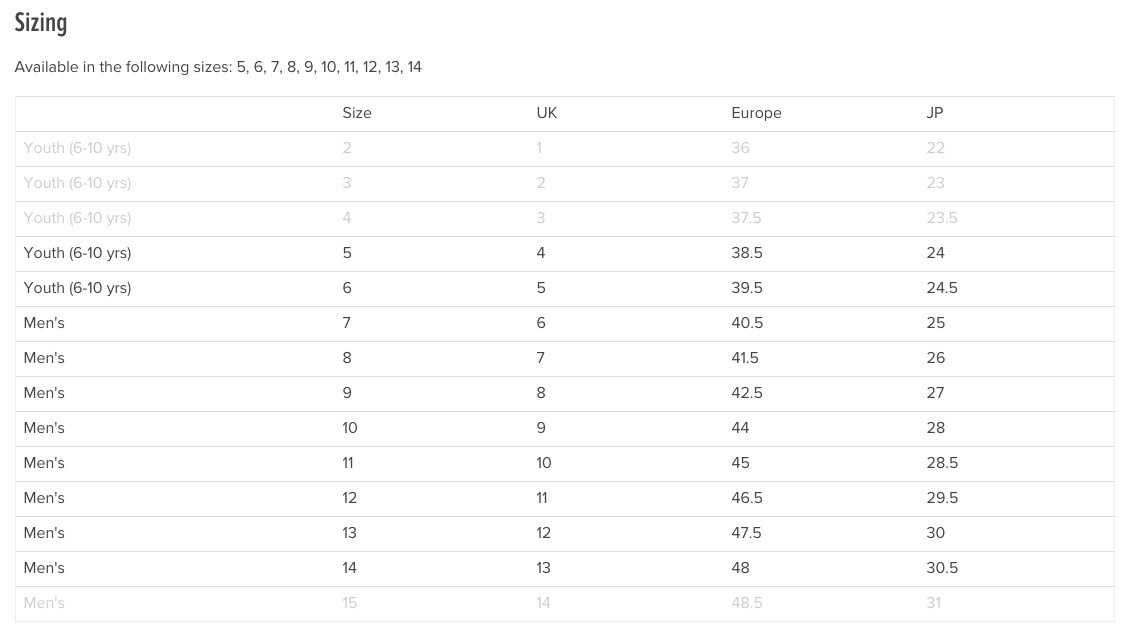The image size is (1144, 638).
Task: Click the Youth row with size 5
Action: coord(565,253)
